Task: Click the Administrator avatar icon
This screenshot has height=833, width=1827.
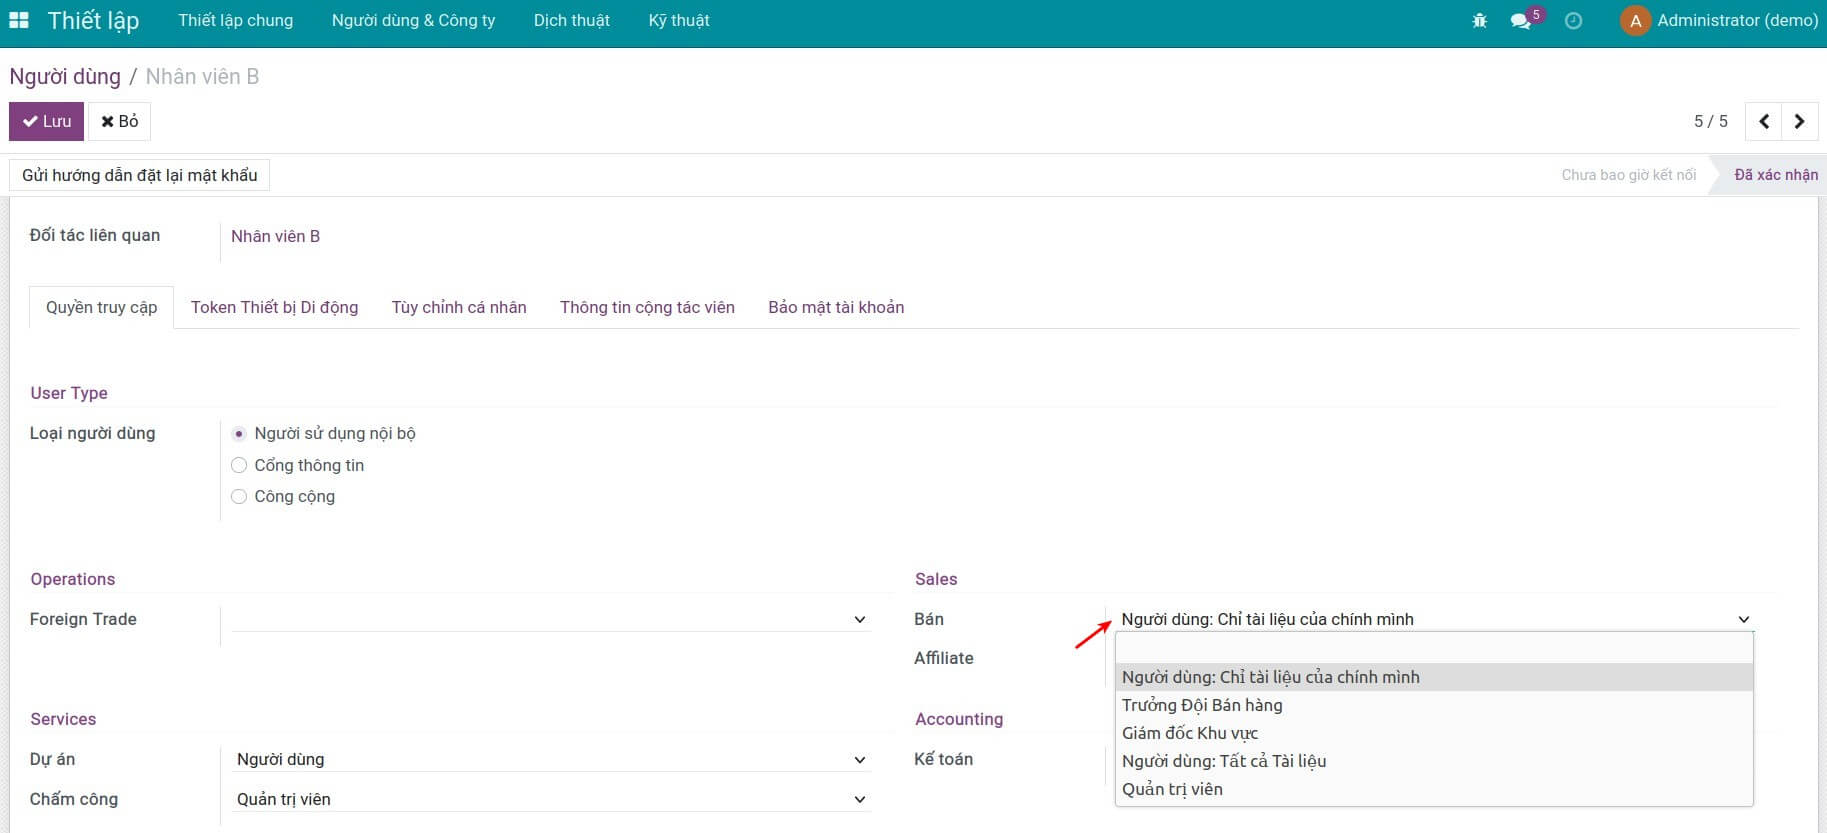Action: point(1635,21)
